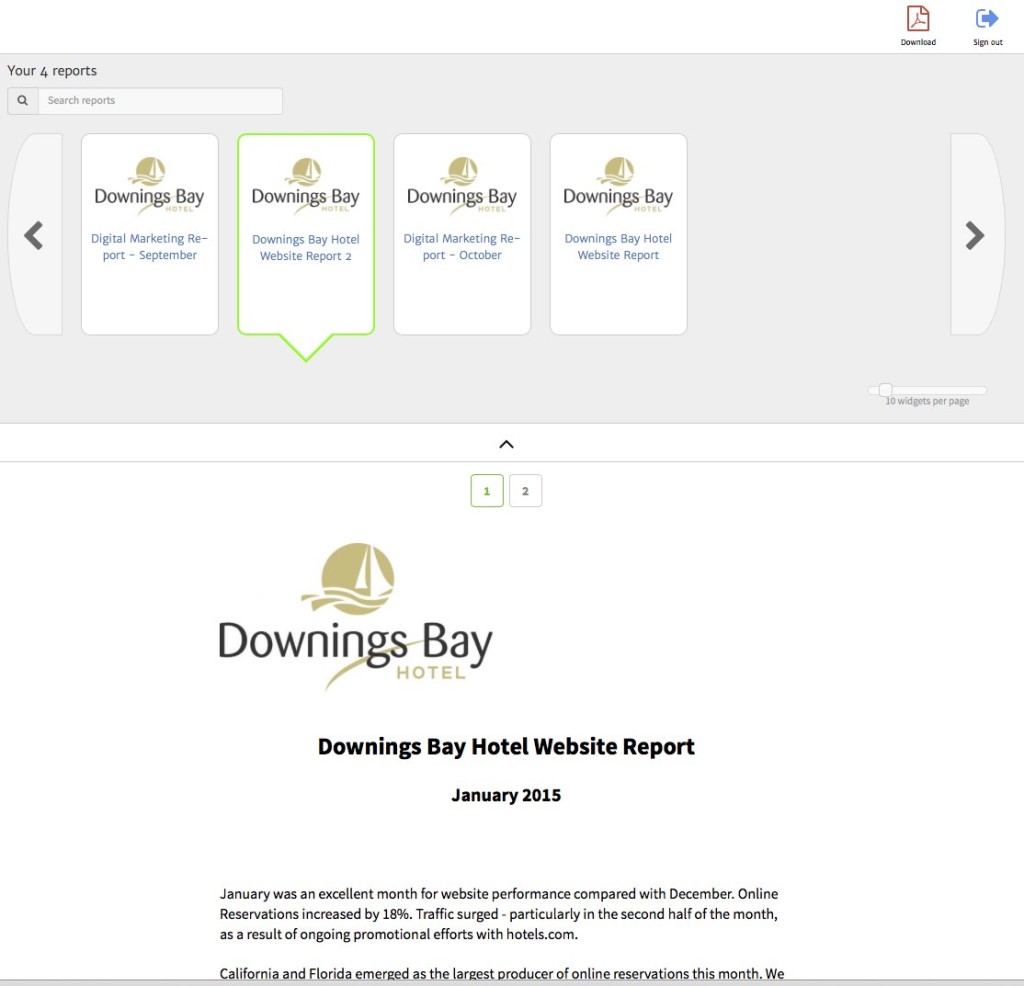Switch to page 2 of the report
The image size is (1024, 986).
click(526, 490)
